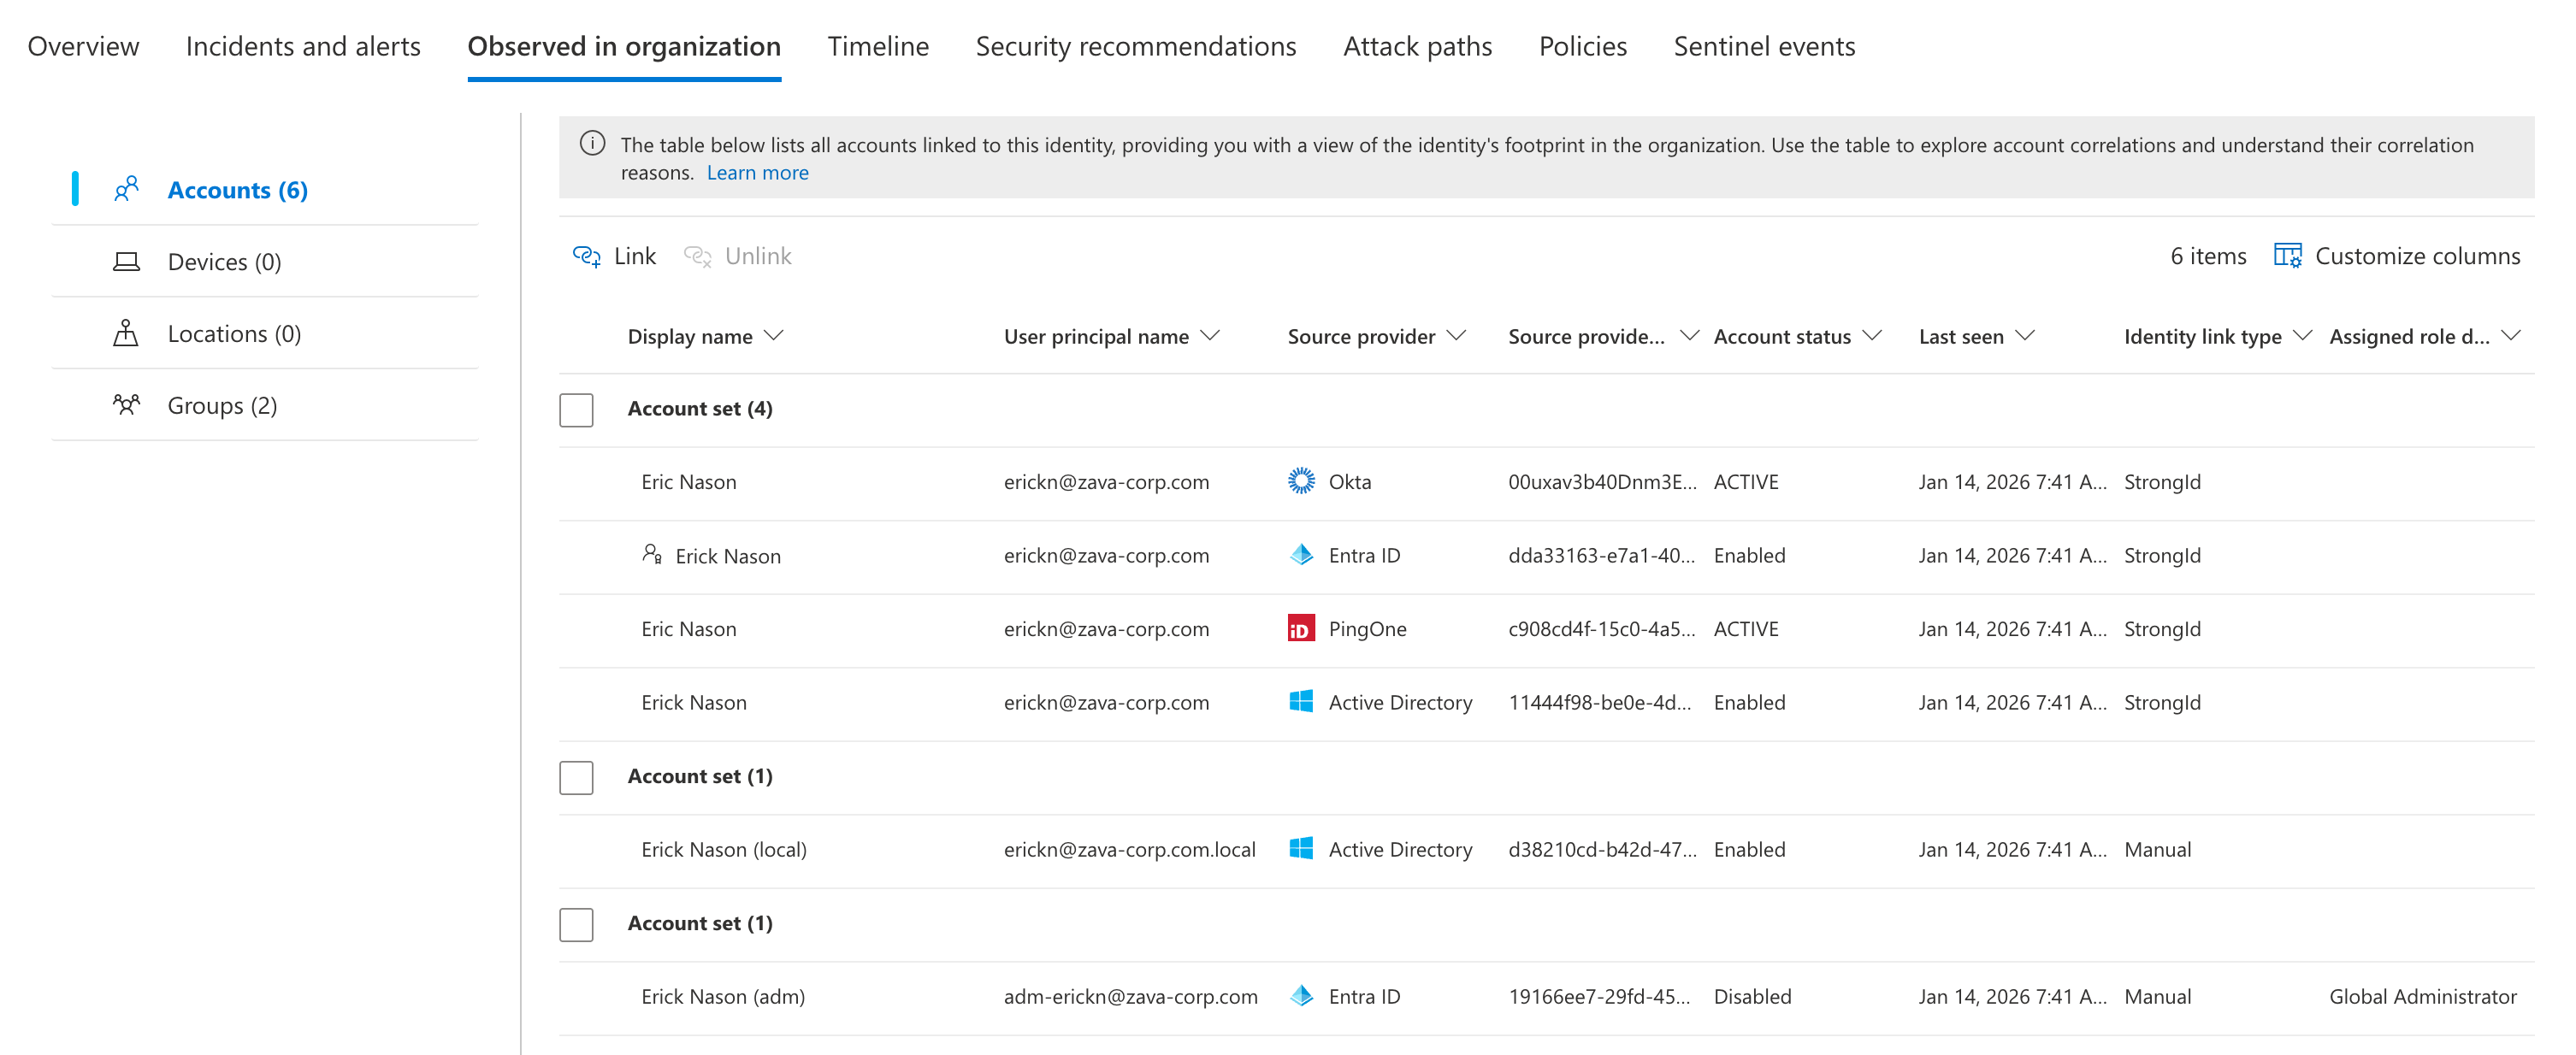2576x1055 pixels.
Task: Click the PingOne provider icon
Action: pos(1300,629)
